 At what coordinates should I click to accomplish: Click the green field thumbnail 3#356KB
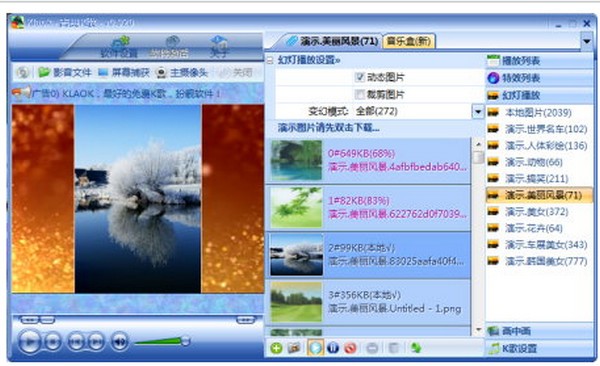[x=297, y=302]
